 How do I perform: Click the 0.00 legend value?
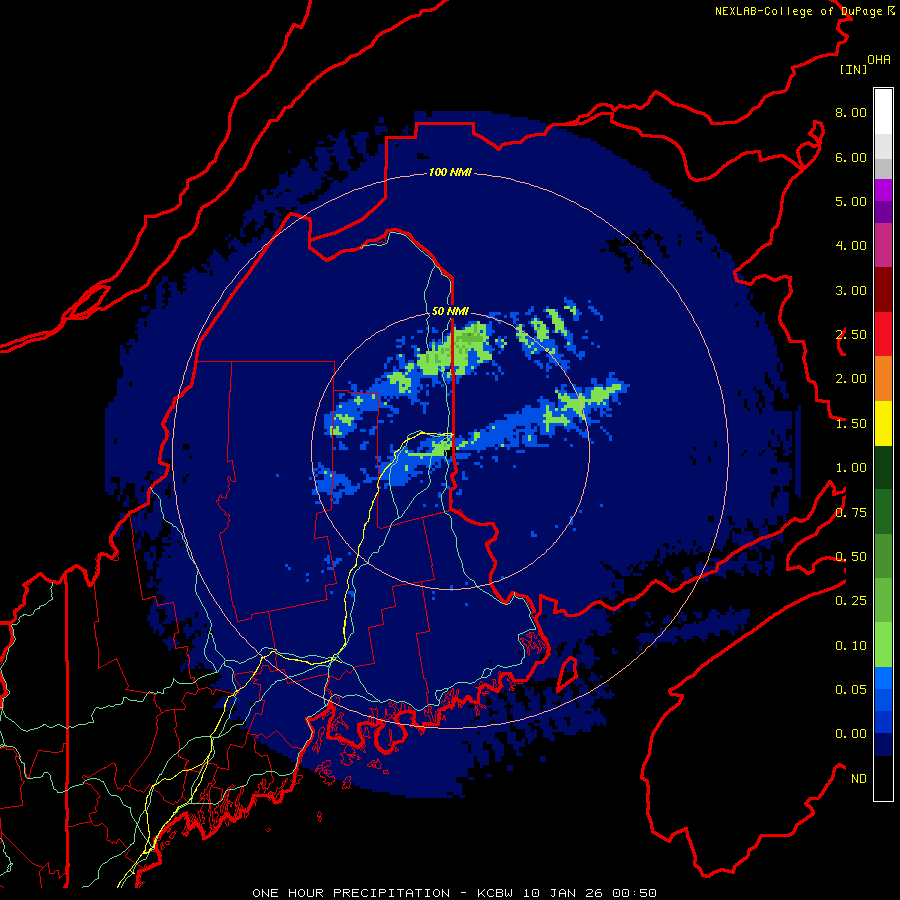(x=851, y=734)
